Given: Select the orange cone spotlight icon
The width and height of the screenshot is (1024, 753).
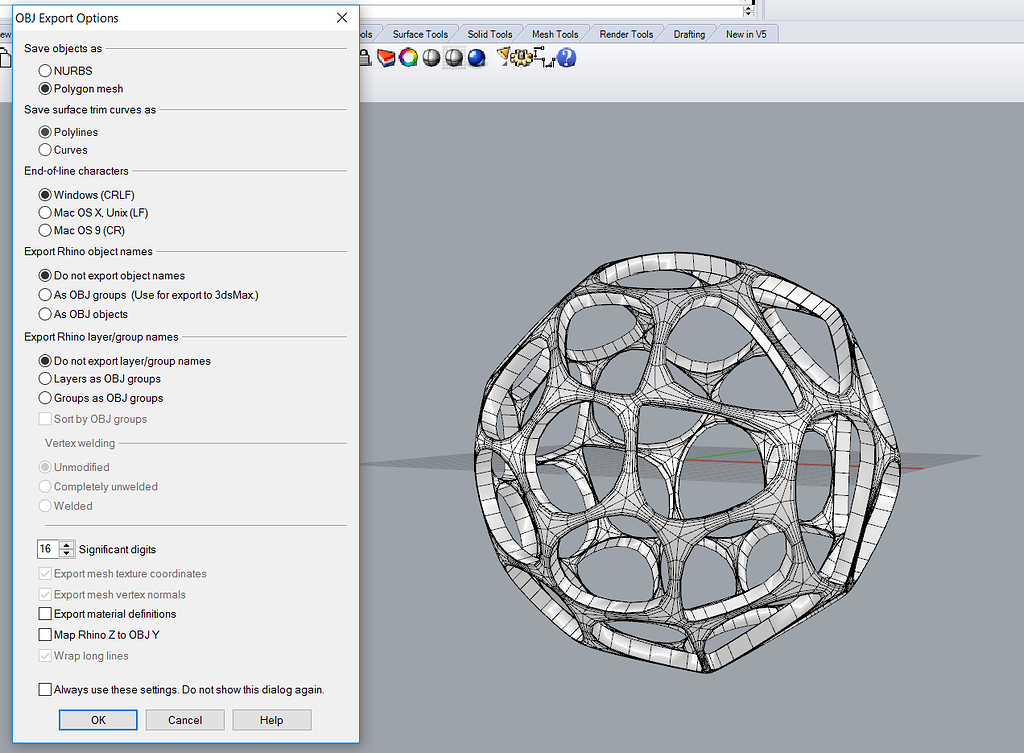Looking at the screenshot, I should click(503, 57).
